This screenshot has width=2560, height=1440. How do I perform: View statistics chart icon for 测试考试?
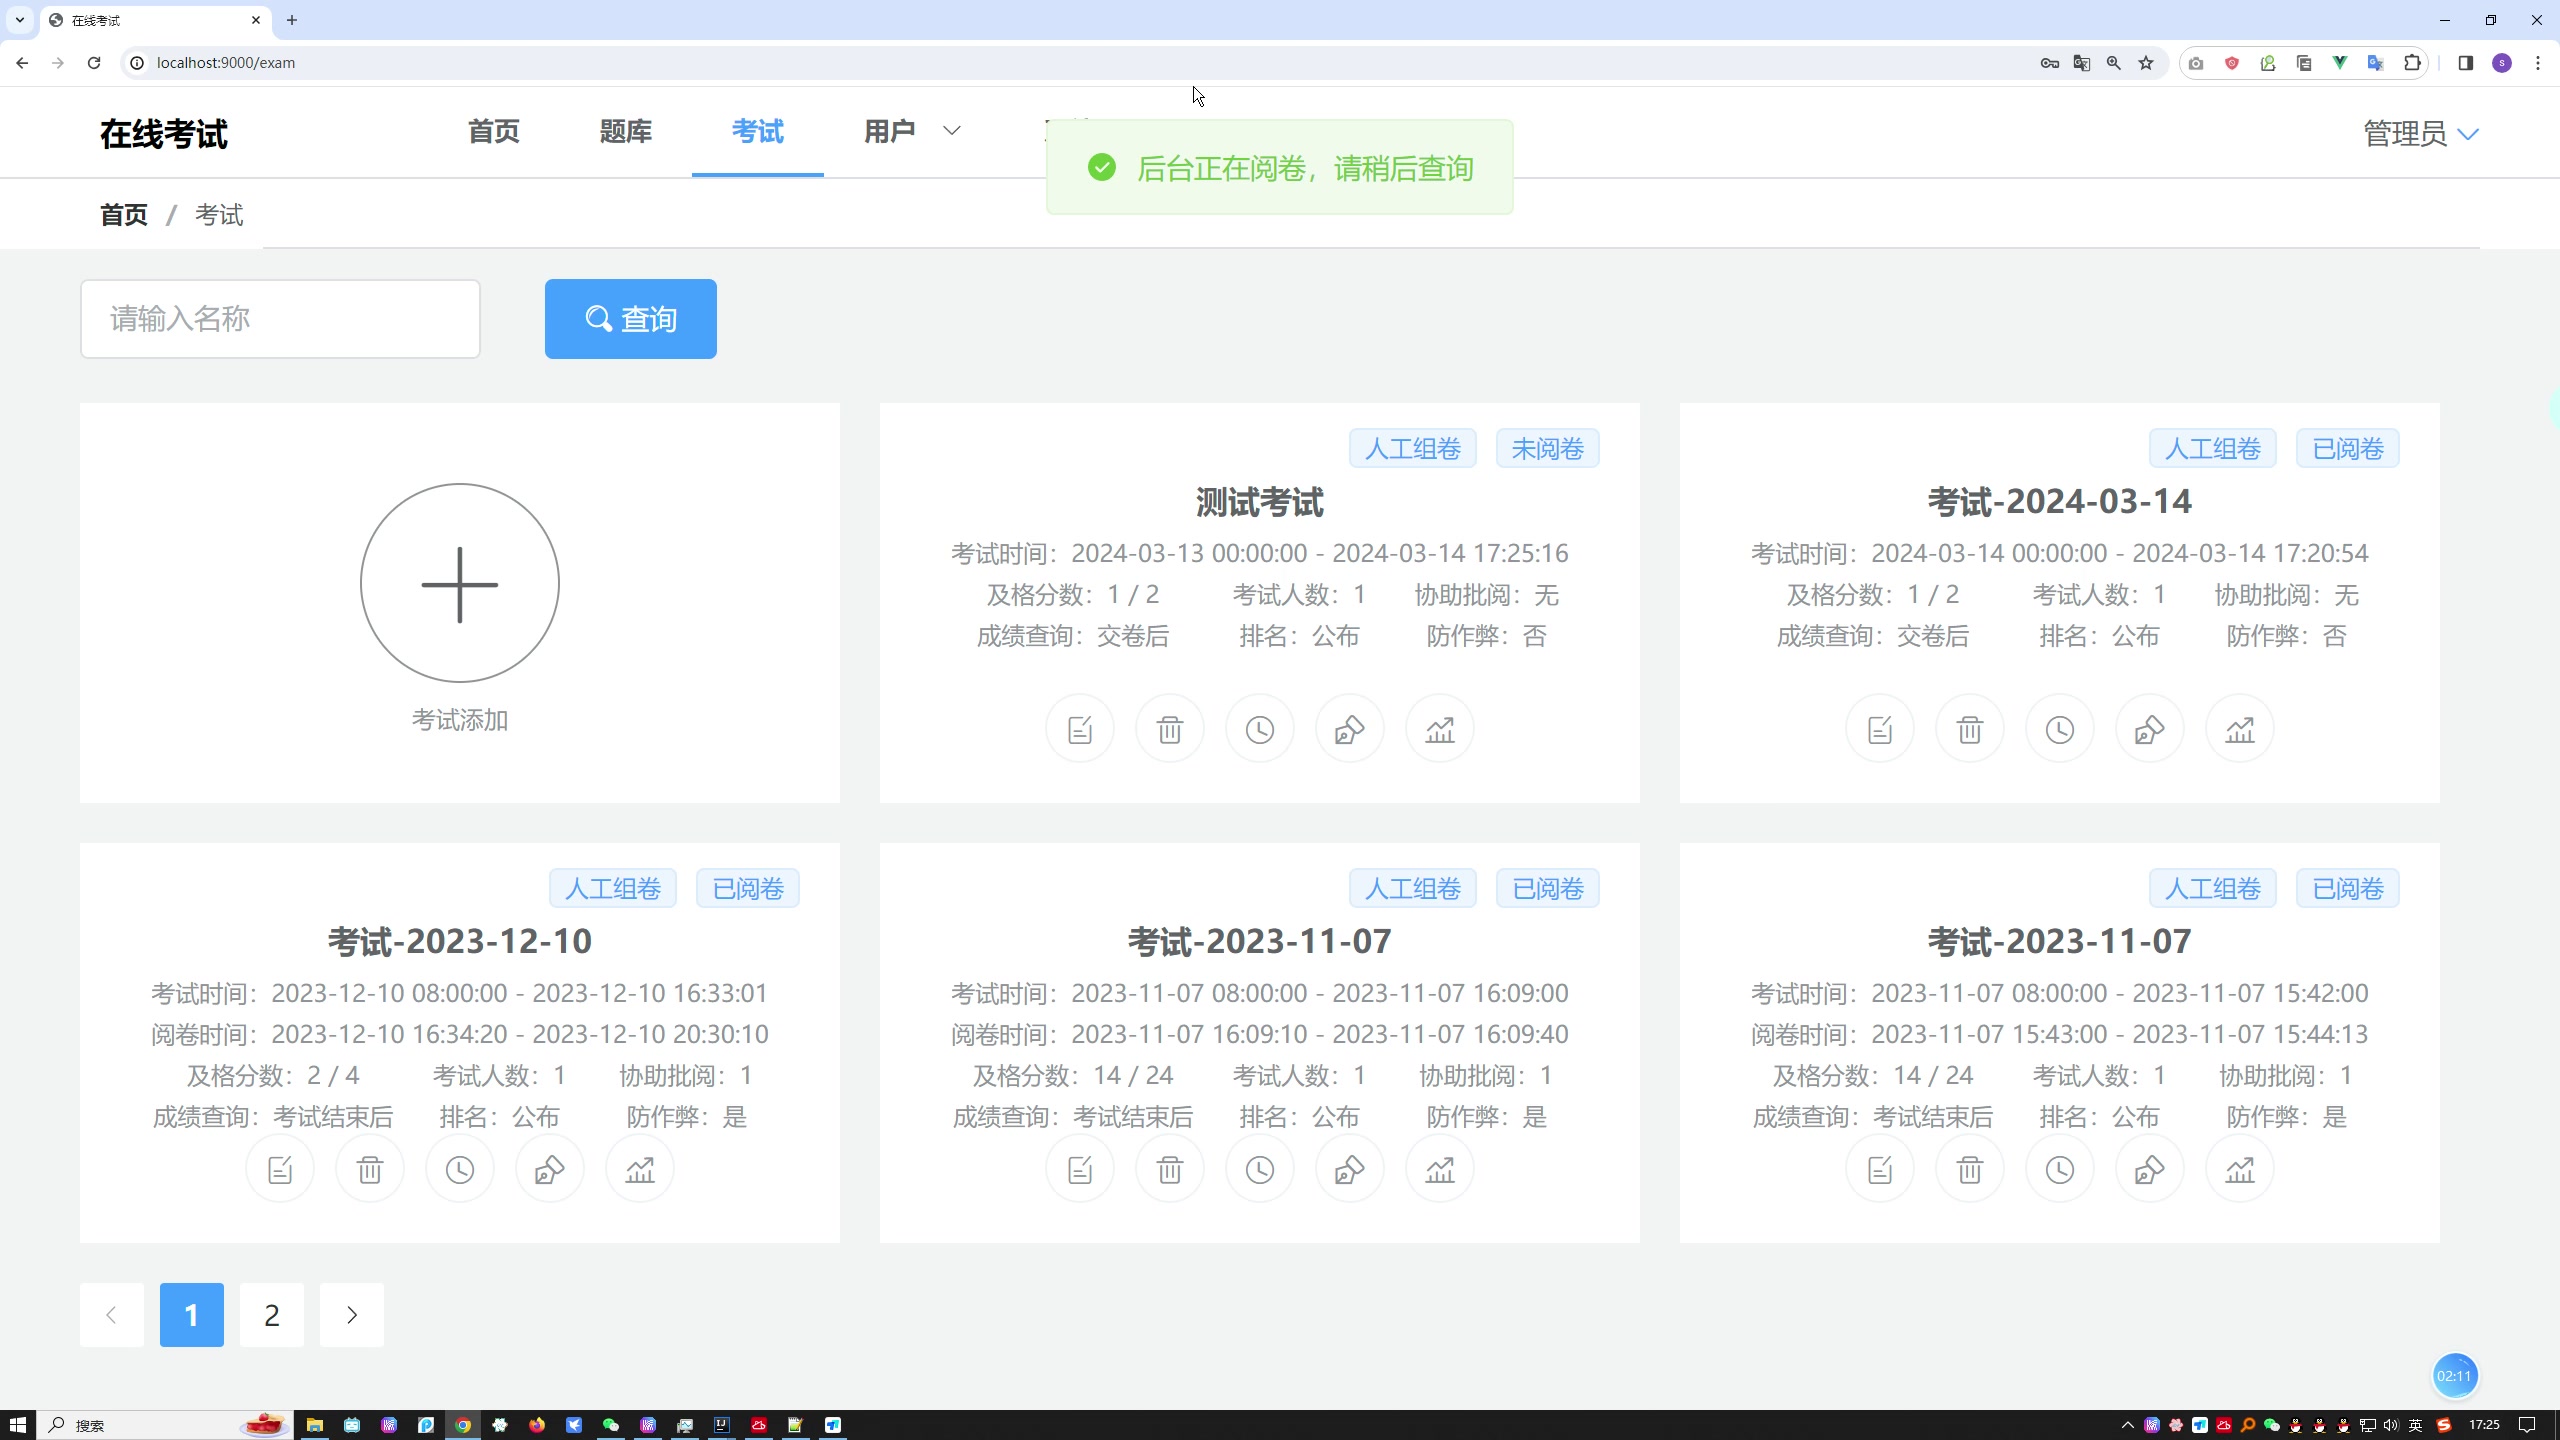coord(1440,729)
